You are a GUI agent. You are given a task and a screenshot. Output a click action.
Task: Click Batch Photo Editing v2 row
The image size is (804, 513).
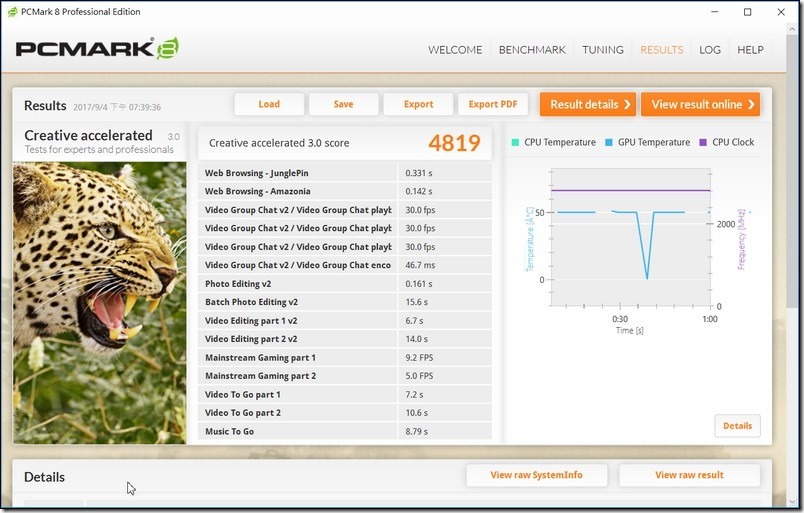point(345,302)
